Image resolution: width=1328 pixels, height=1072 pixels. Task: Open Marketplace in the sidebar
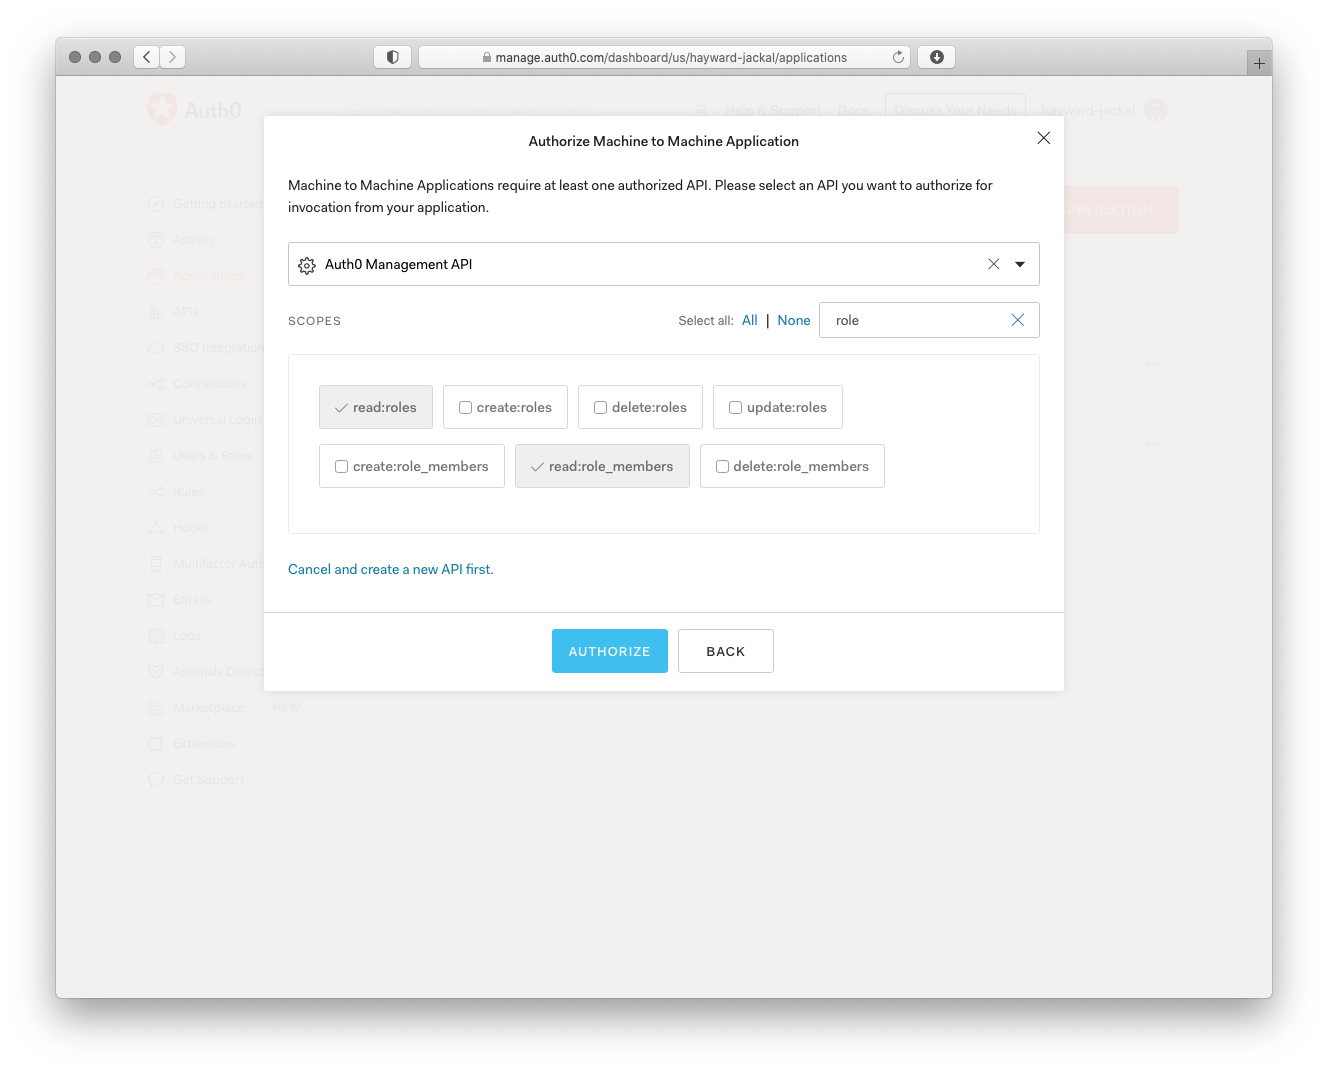197,708
